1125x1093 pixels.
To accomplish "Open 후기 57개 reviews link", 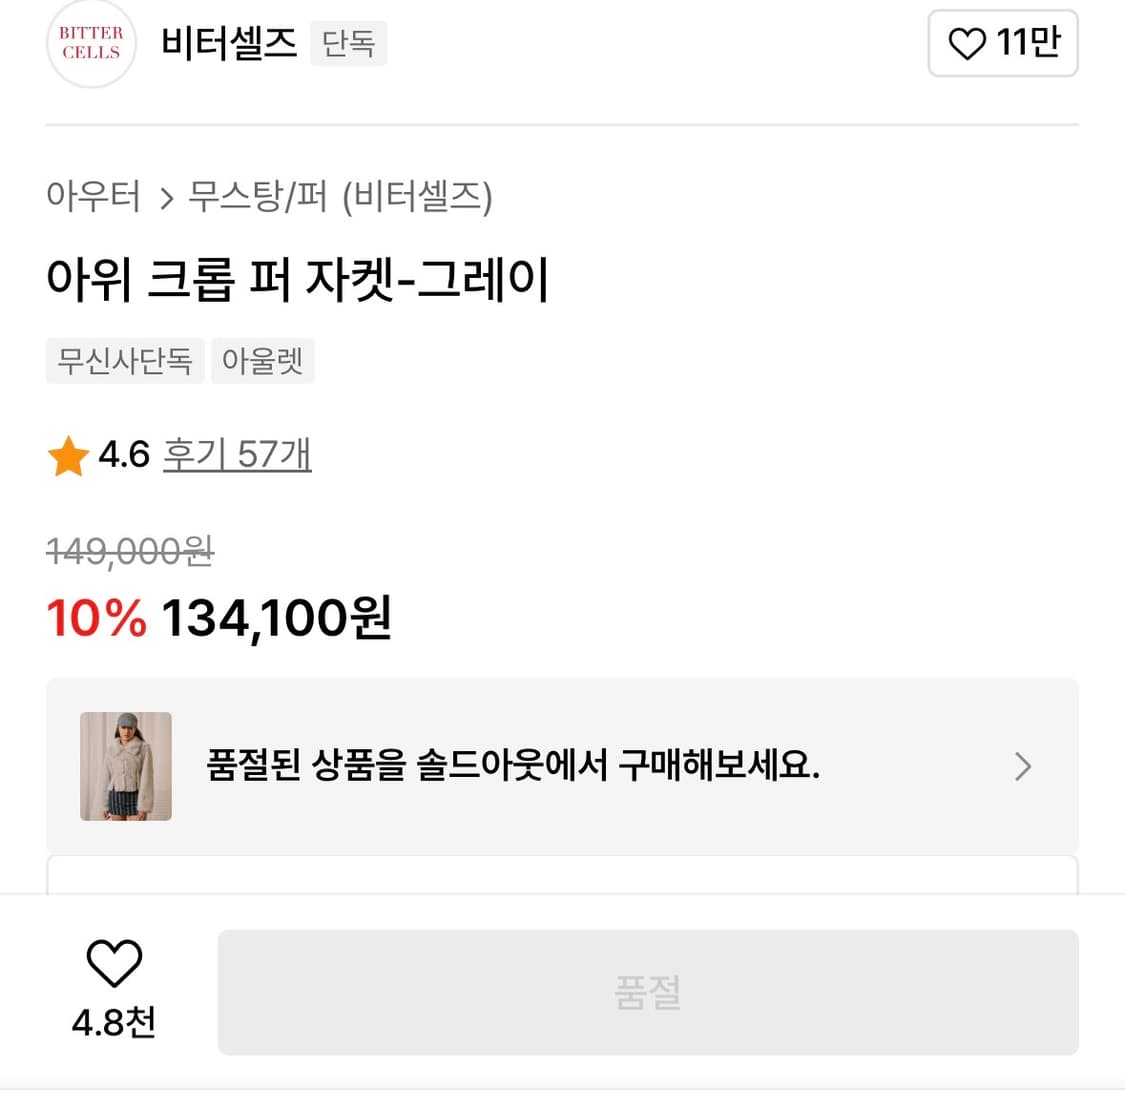I will [236, 453].
